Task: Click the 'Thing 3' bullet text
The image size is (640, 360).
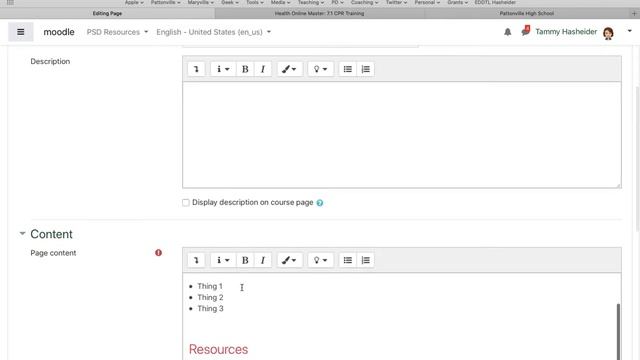Action: tap(210, 309)
